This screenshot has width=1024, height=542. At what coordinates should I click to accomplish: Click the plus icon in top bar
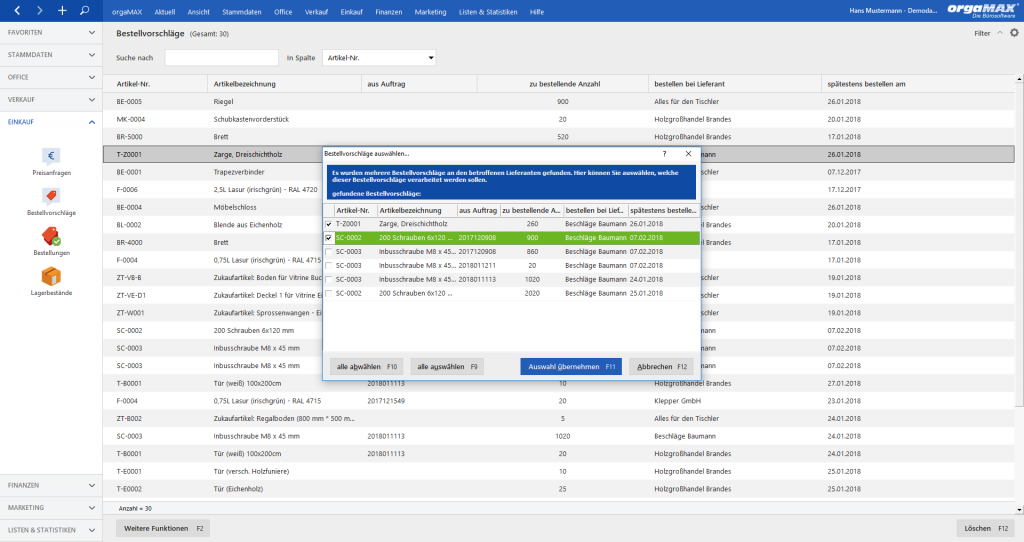pos(62,10)
